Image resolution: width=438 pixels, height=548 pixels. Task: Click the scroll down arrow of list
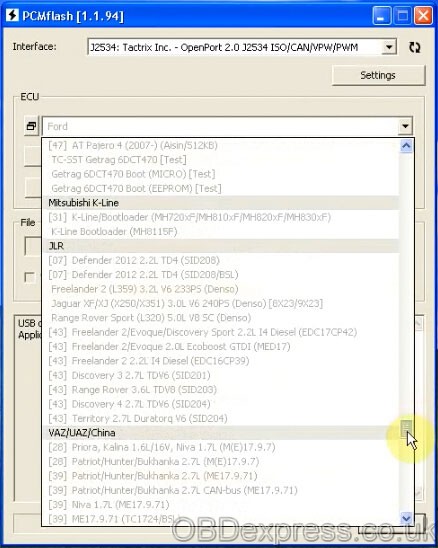406,518
